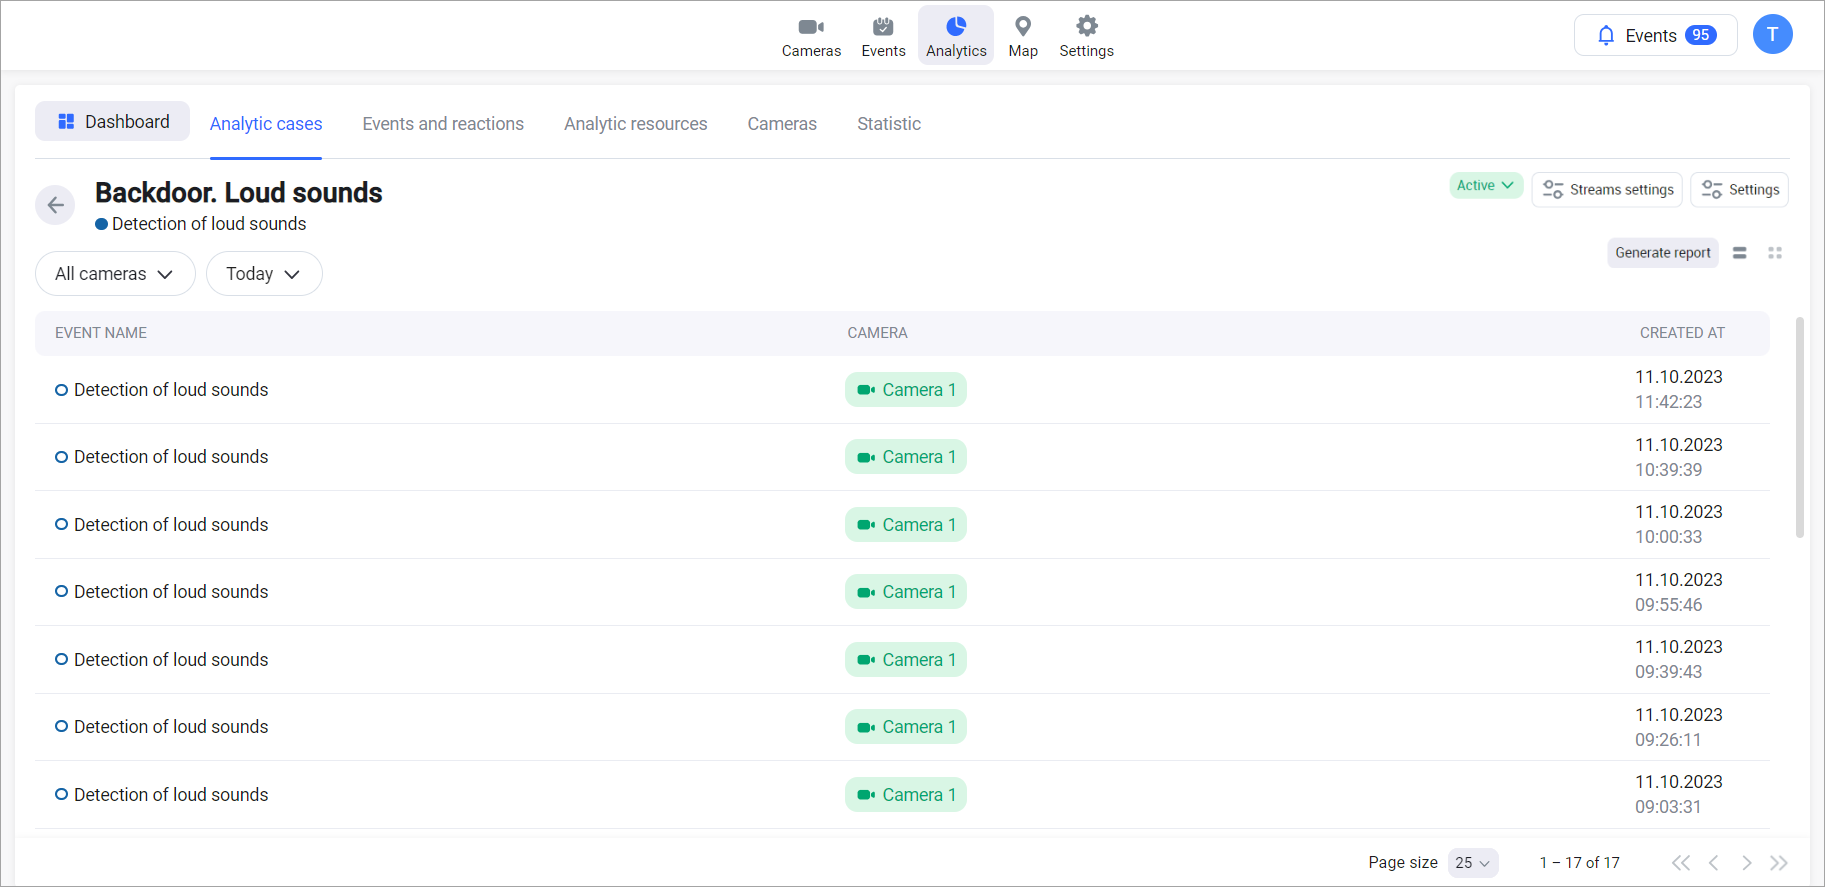The width and height of the screenshot is (1825, 887).
Task: Open the Active status dropdown
Action: click(x=1486, y=186)
